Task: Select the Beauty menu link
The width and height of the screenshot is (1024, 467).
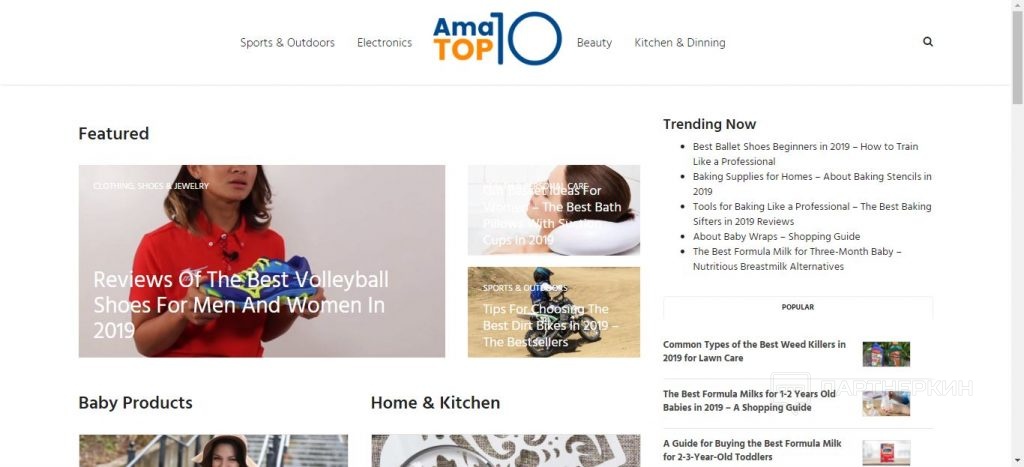Action: pyautogui.click(x=594, y=42)
